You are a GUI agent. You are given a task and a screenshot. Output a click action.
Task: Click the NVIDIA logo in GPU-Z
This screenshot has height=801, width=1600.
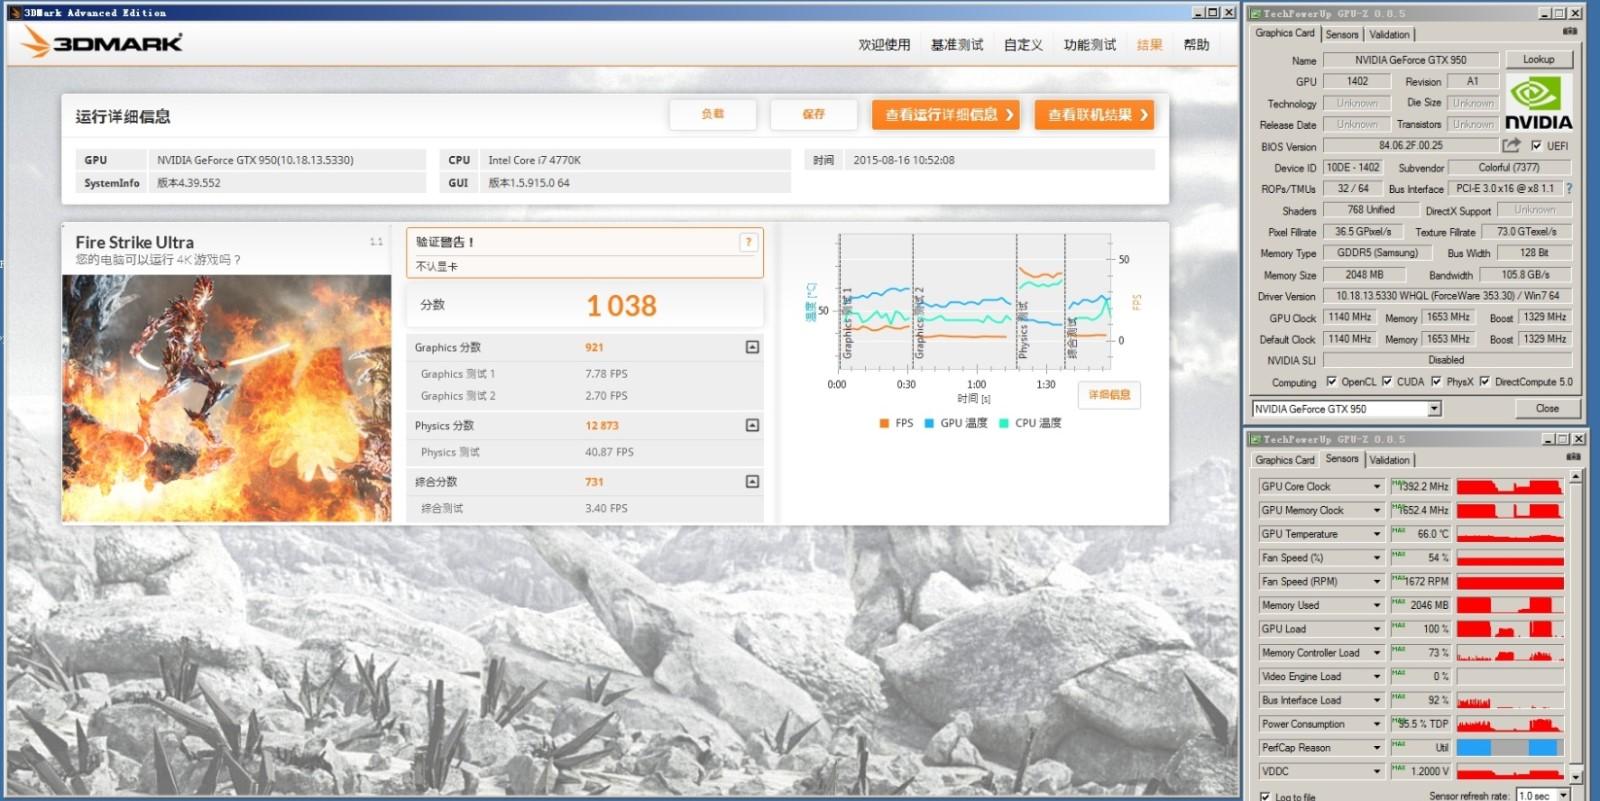tap(1538, 103)
